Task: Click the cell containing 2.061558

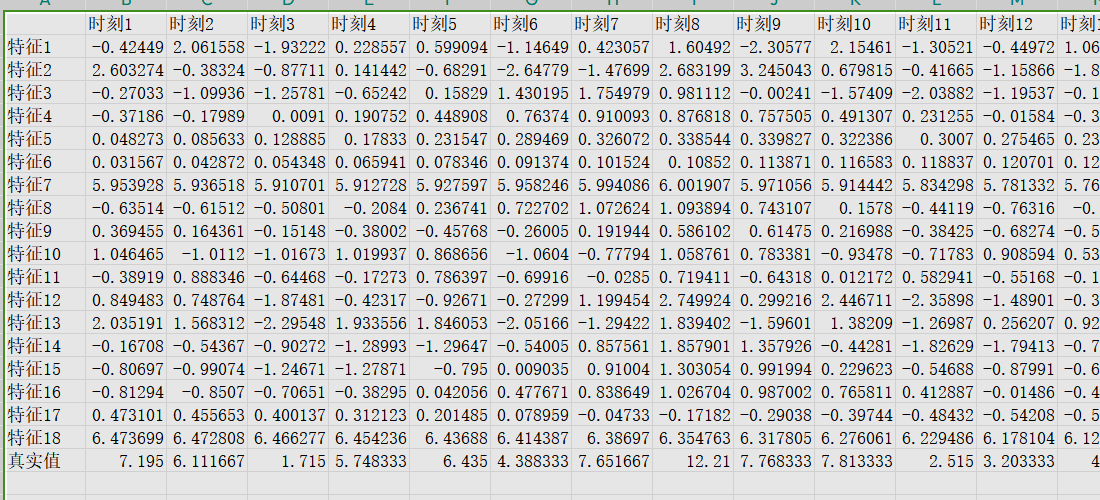Action: (x=207, y=48)
